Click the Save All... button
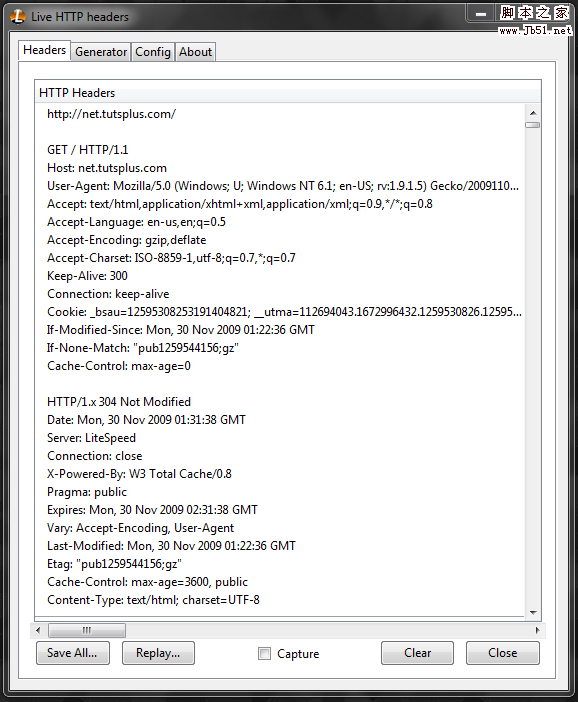This screenshot has height=702, width=578. [73, 653]
